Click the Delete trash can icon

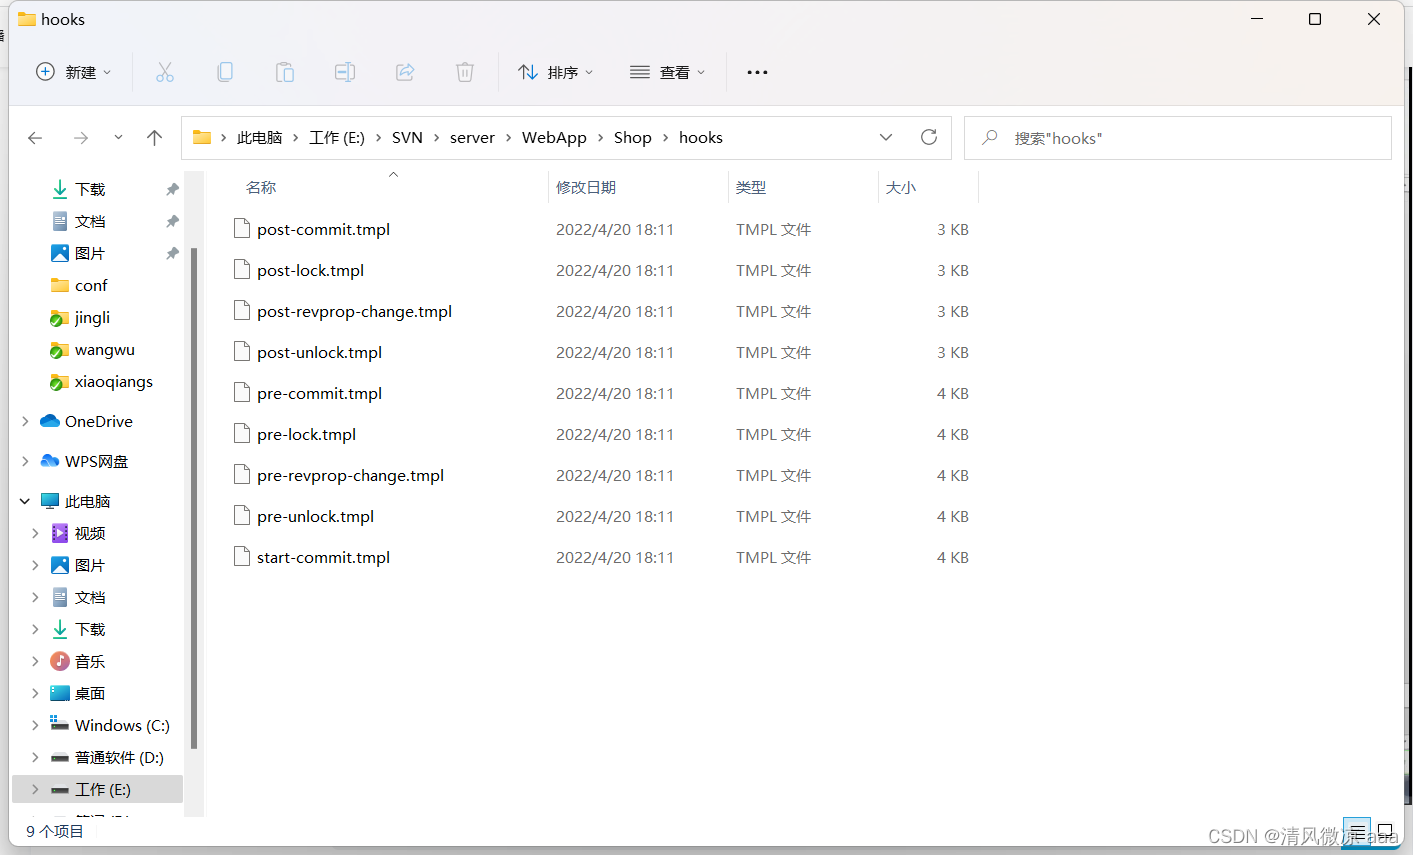465,72
